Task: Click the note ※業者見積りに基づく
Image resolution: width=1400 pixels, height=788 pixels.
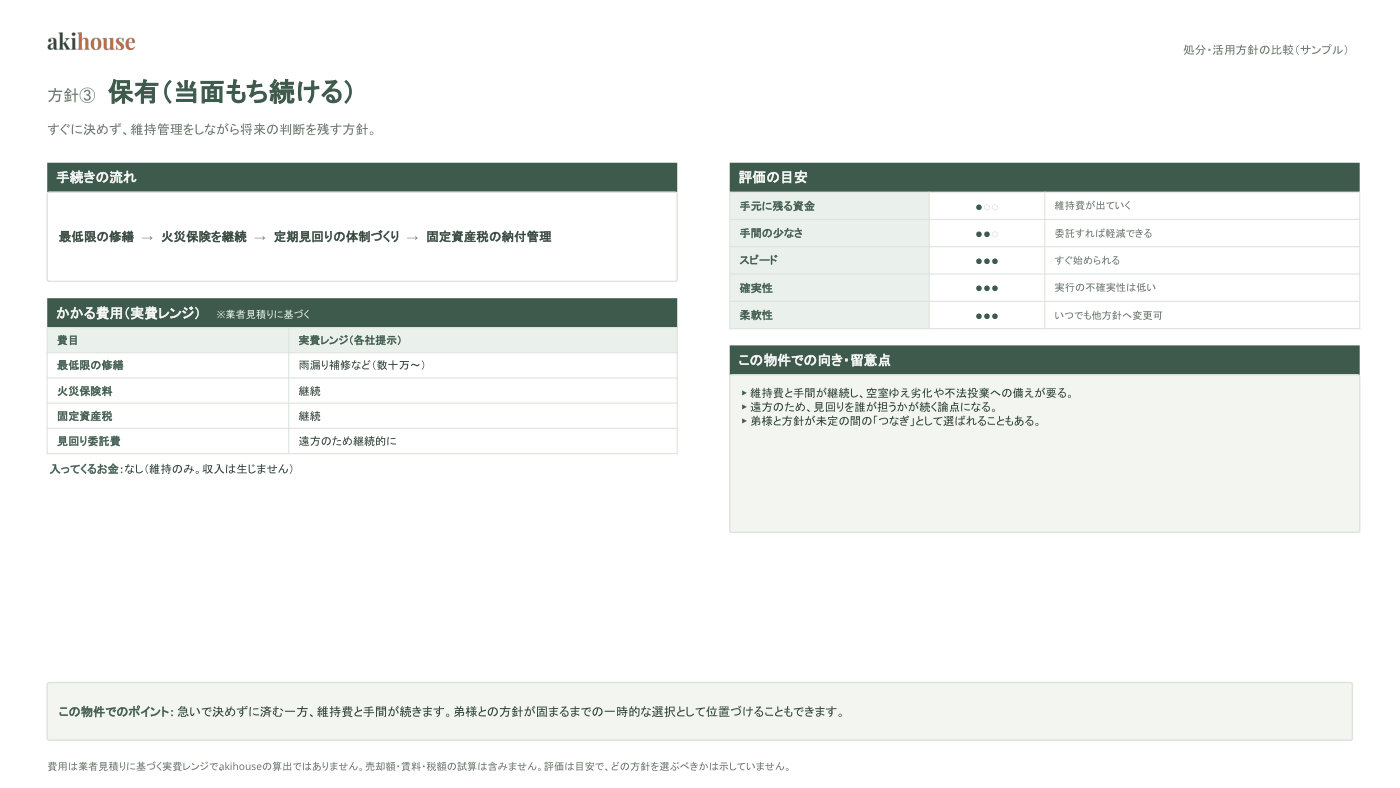Action: click(x=263, y=314)
